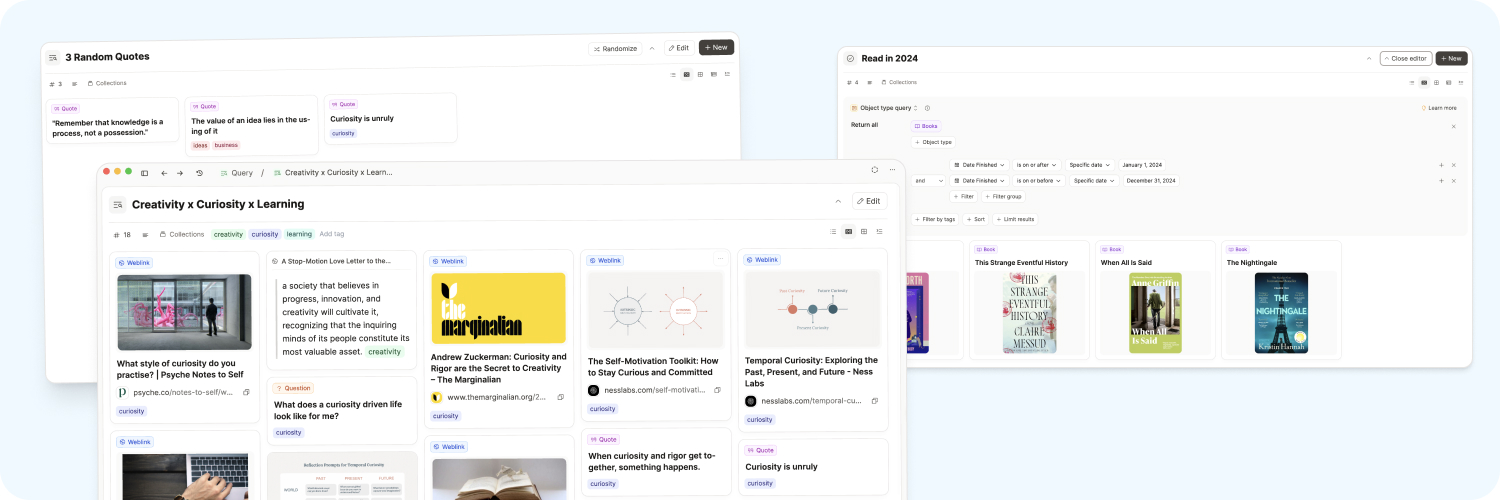Copy link icon next to themarginalian.org URL
This screenshot has width=1500, height=500.
560,397
